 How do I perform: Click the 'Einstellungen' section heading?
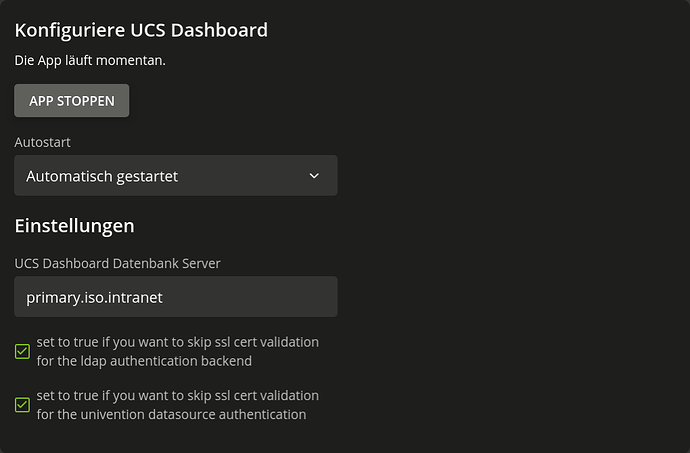[x=74, y=226]
